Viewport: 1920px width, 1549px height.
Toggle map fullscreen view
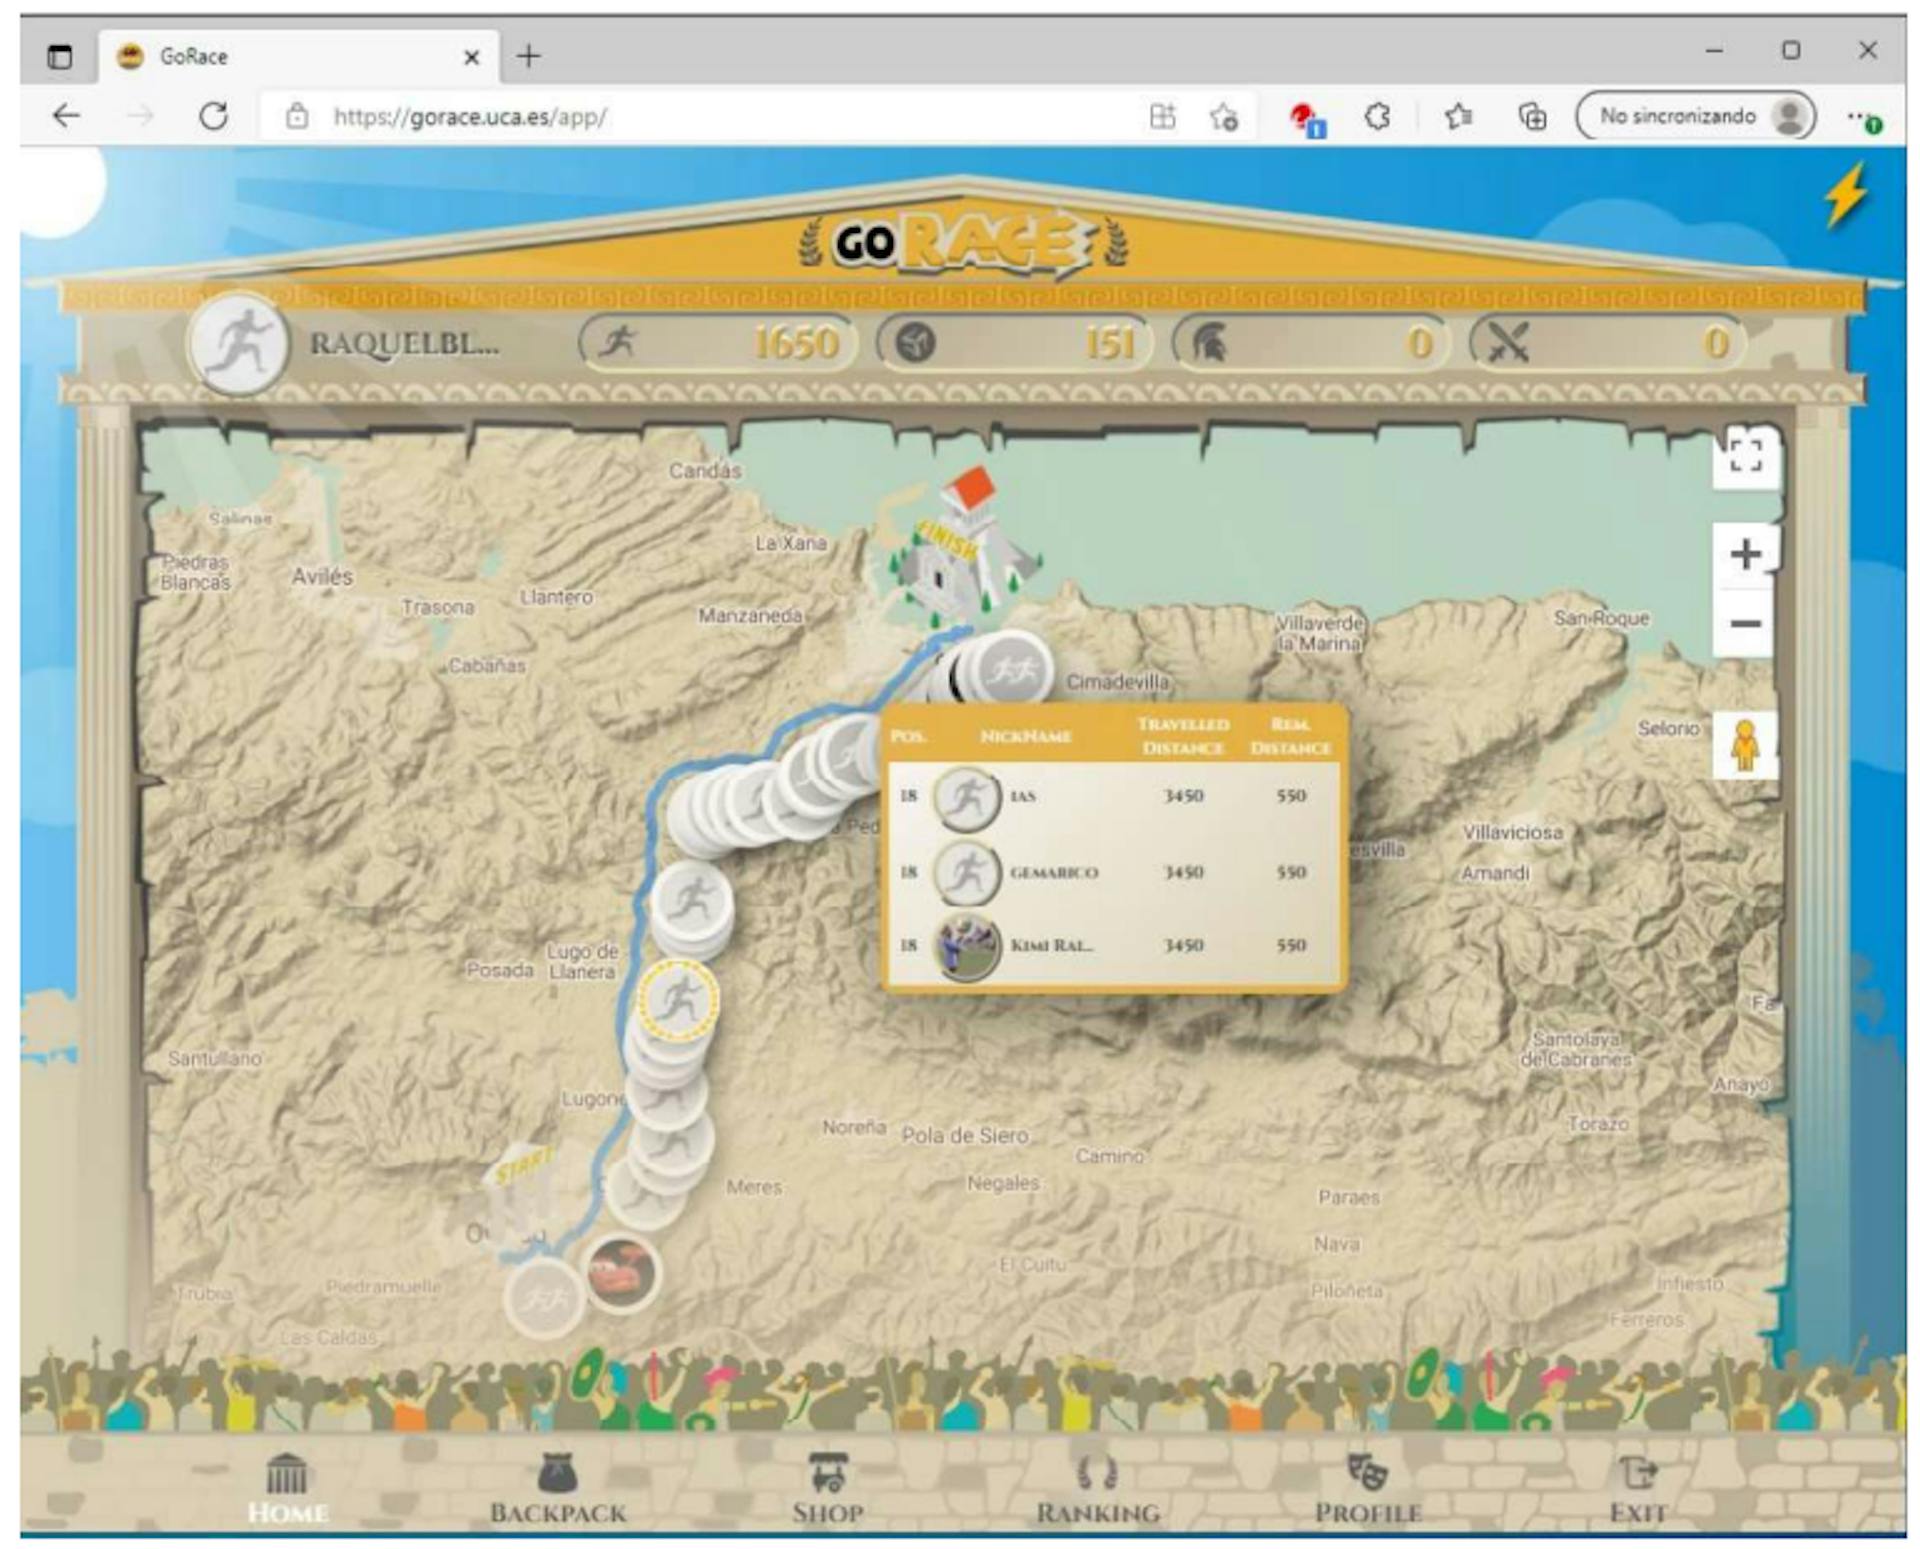[1745, 456]
